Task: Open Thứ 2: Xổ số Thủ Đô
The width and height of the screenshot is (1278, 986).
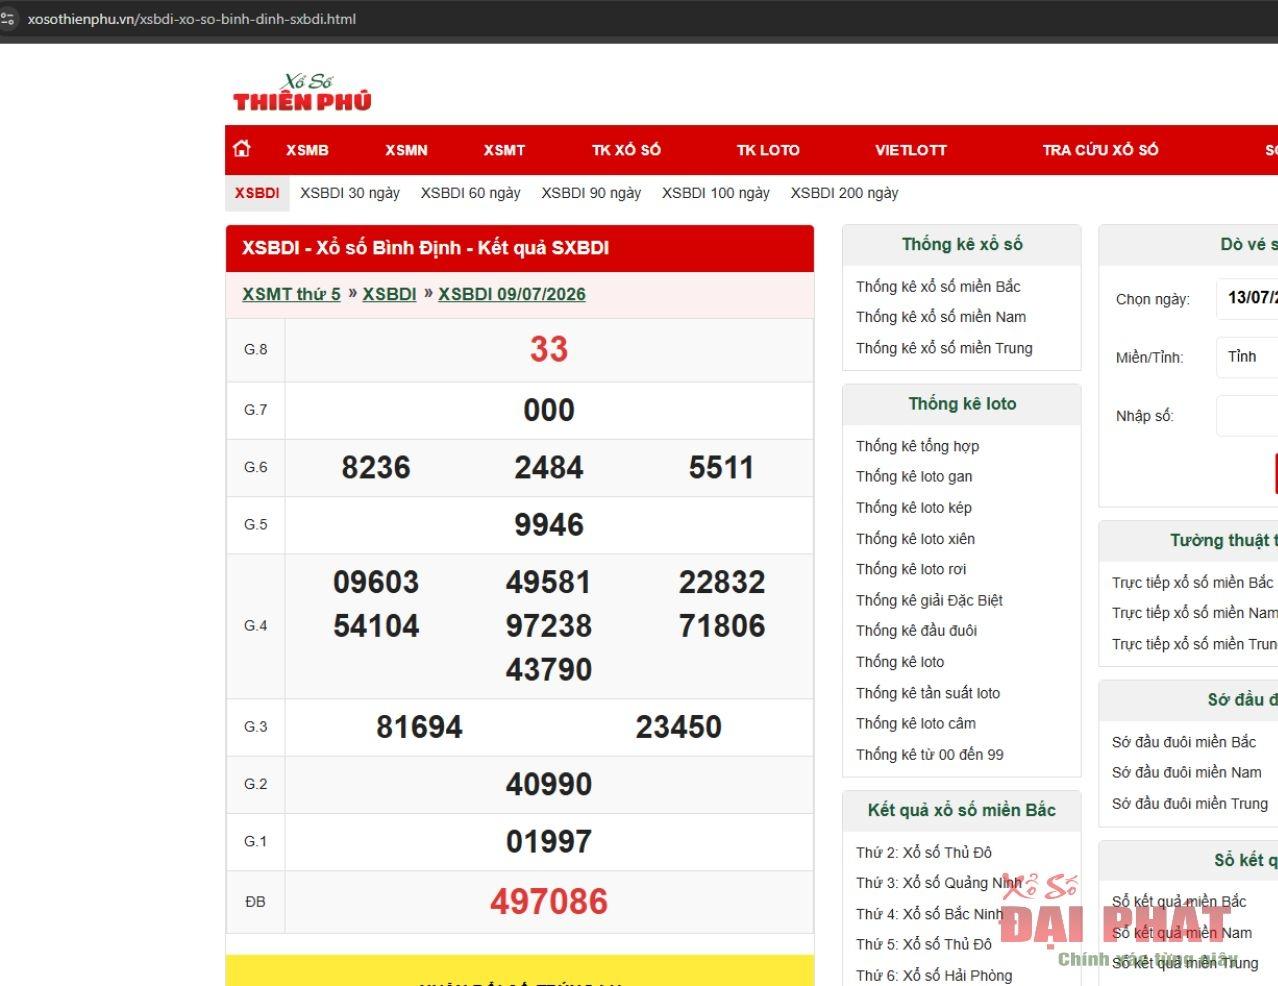Action: pyautogui.click(x=924, y=852)
